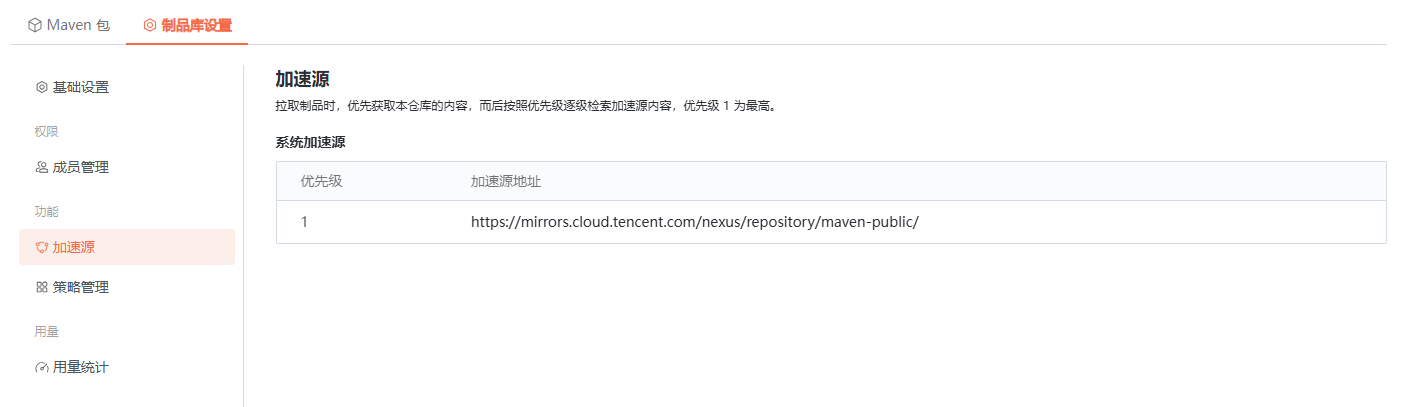Click the gear icon beside 基础设置
The width and height of the screenshot is (1418, 407).
pyautogui.click(x=42, y=87)
